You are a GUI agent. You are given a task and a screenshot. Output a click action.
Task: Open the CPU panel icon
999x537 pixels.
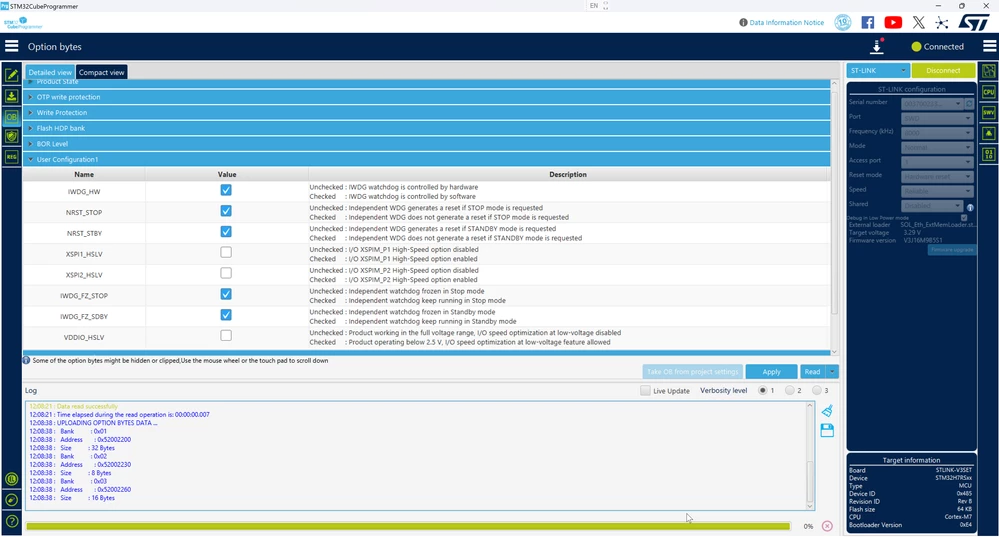pyautogui.click(x=989, y=92)
